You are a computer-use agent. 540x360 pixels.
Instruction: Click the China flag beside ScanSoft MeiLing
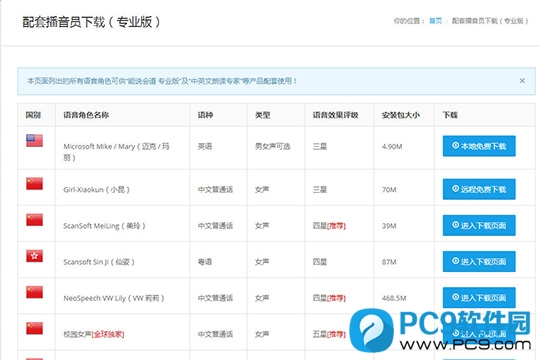coord(34,220)
